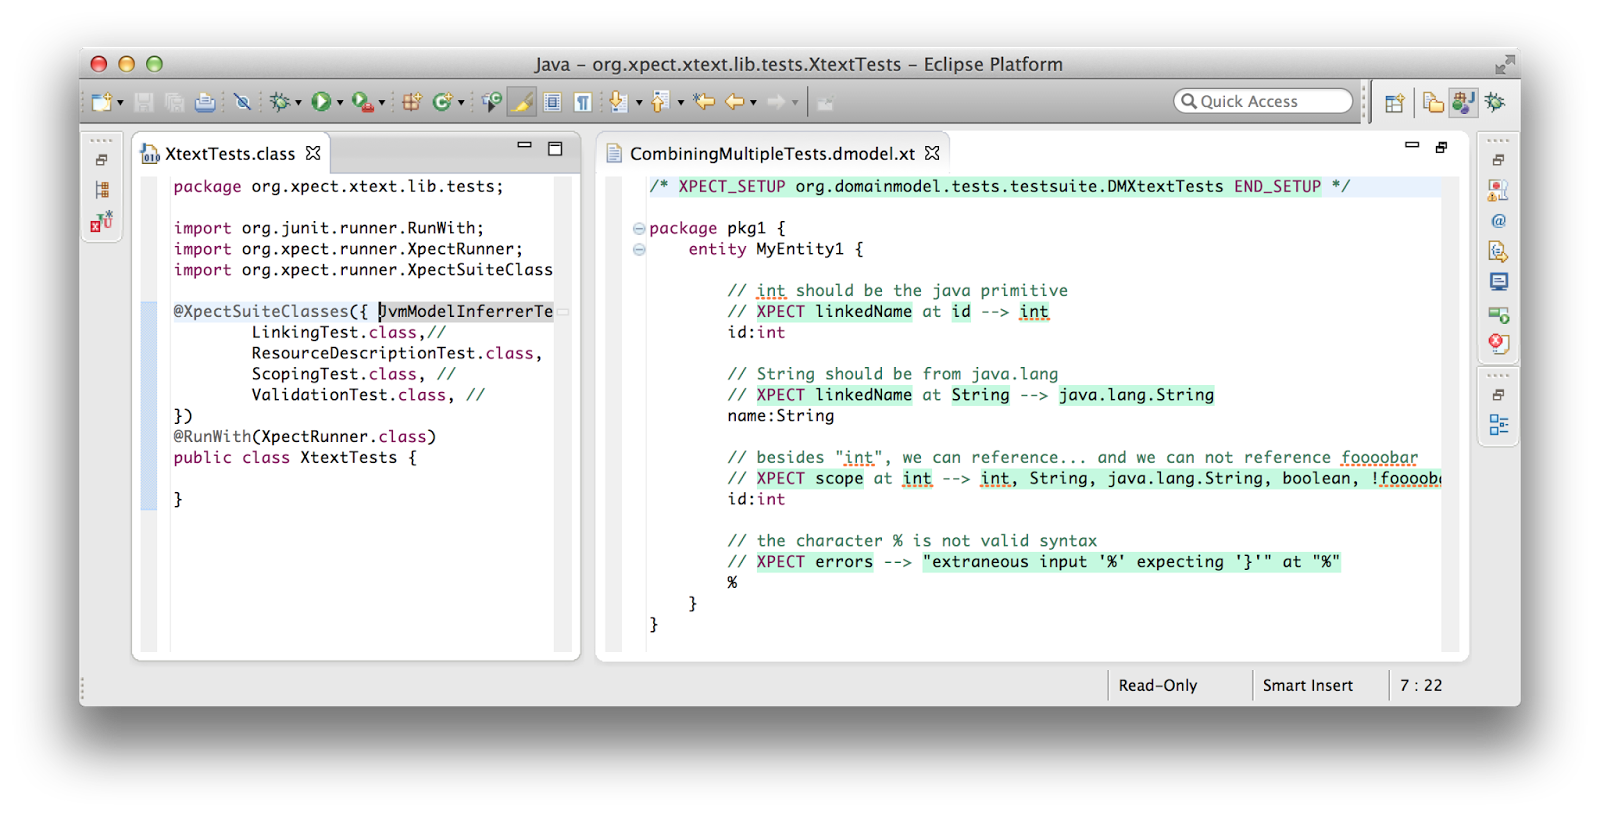Click the Next Annotation down-arrow icon
Screen dimensions: 1600x816
click(x=618, y=102)
